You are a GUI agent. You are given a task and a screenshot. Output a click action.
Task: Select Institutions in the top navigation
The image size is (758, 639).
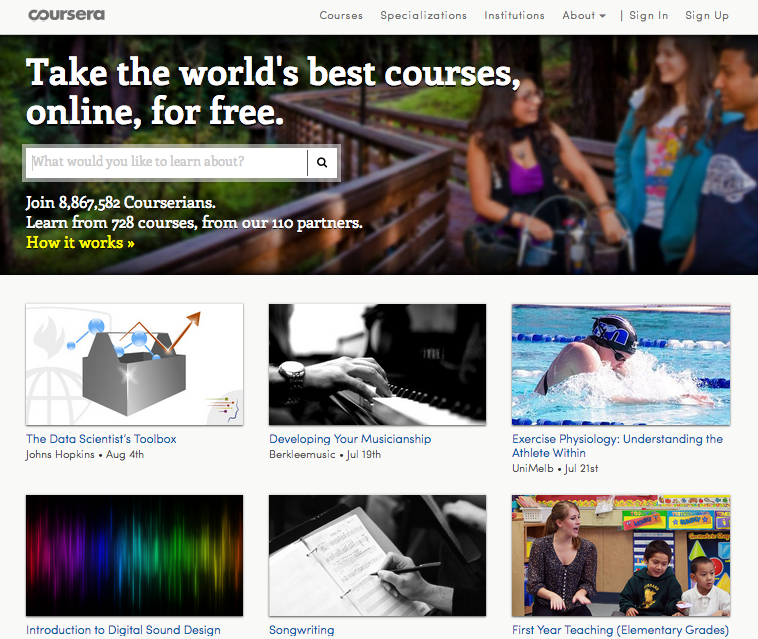coord(514,15)
